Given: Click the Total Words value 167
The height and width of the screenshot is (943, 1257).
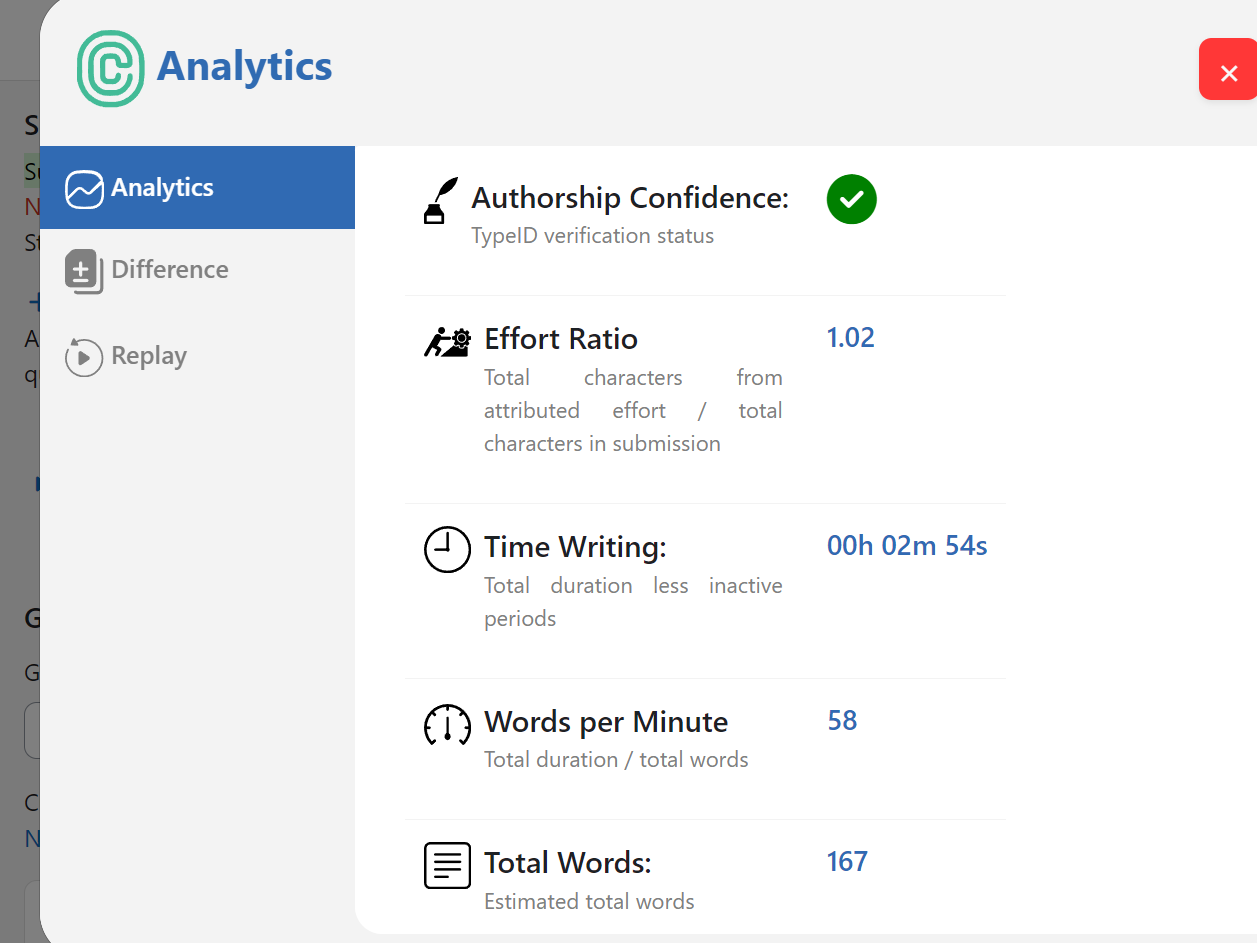Looking at the screenshot, I should point(847,861).
